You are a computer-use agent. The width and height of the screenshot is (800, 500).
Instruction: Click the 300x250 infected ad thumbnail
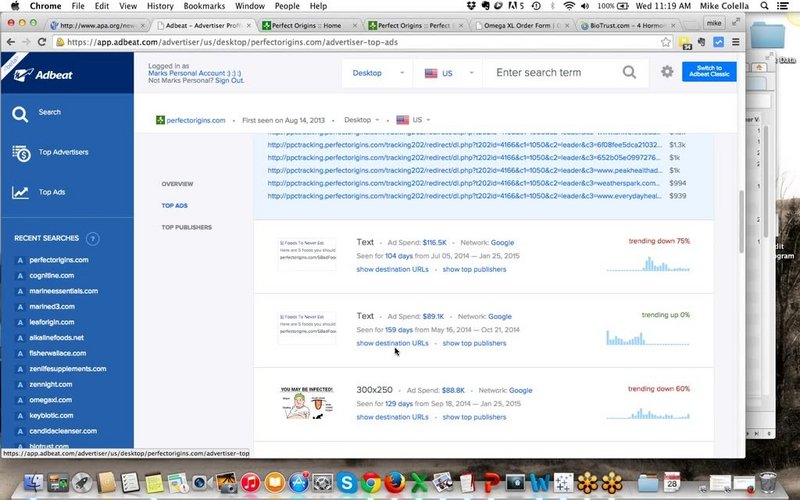pos(307,403)
